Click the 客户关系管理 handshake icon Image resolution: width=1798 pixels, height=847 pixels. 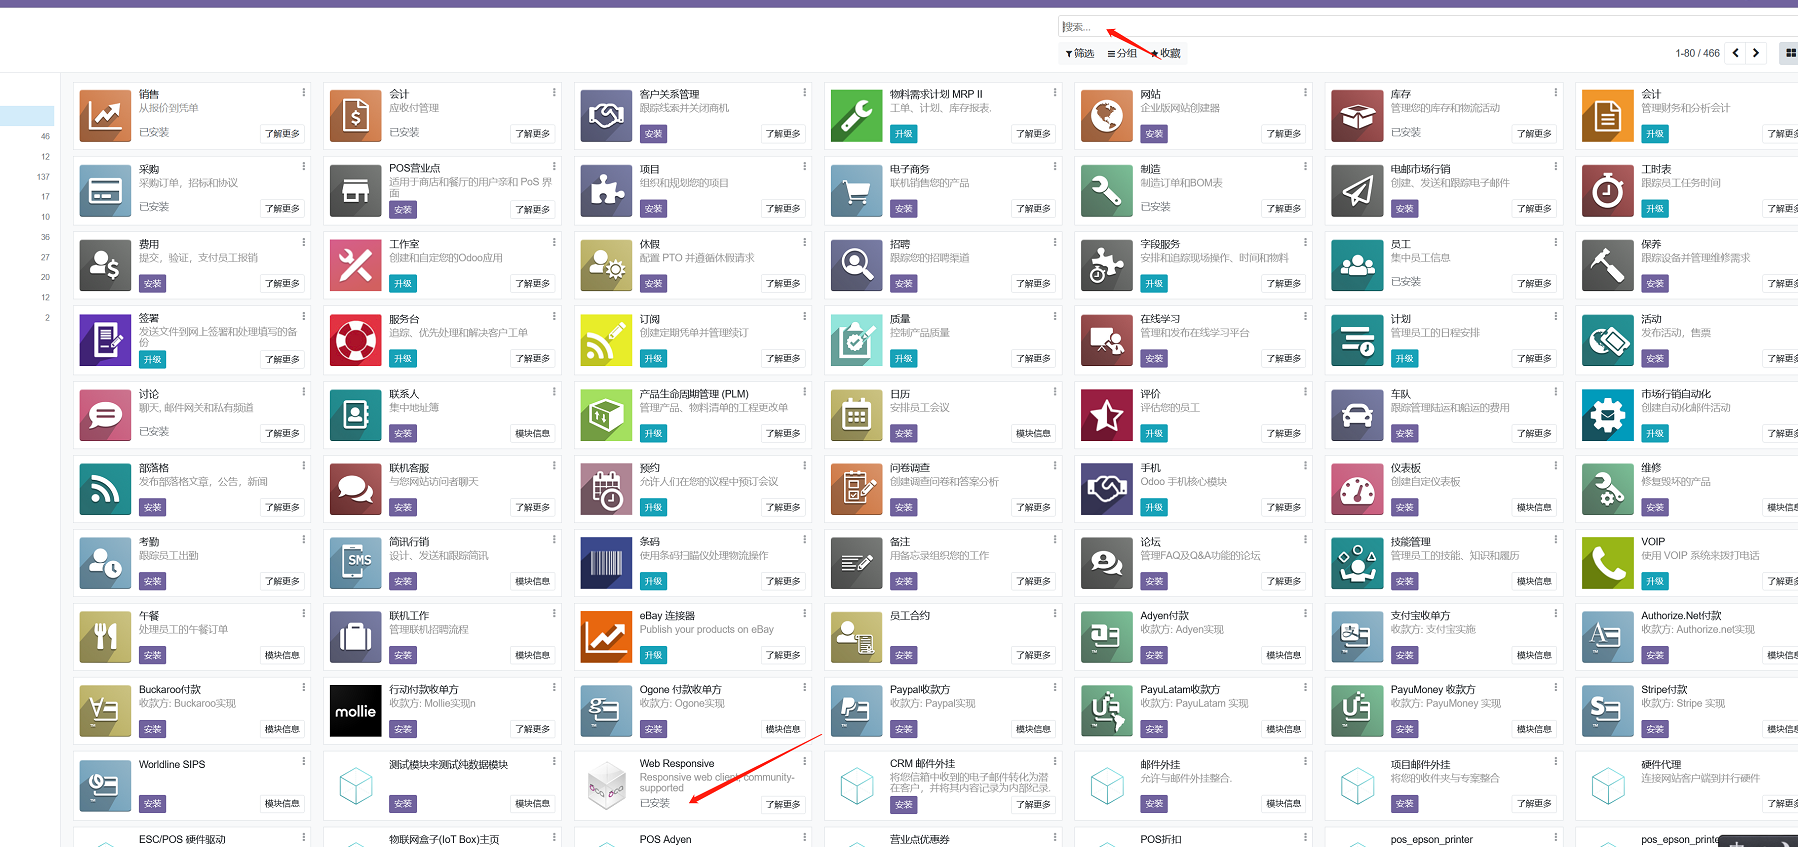pyautogui.click(x=606, y=116)
